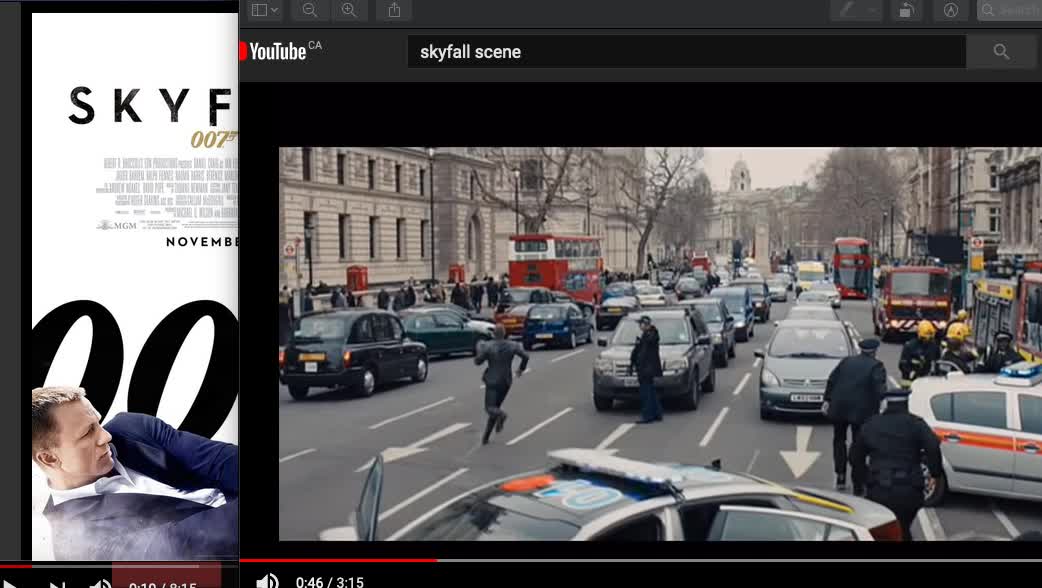Focus the Preview toolbar search field
Viewport: 1042px width, 588px height.
(x=1009, y=10)
